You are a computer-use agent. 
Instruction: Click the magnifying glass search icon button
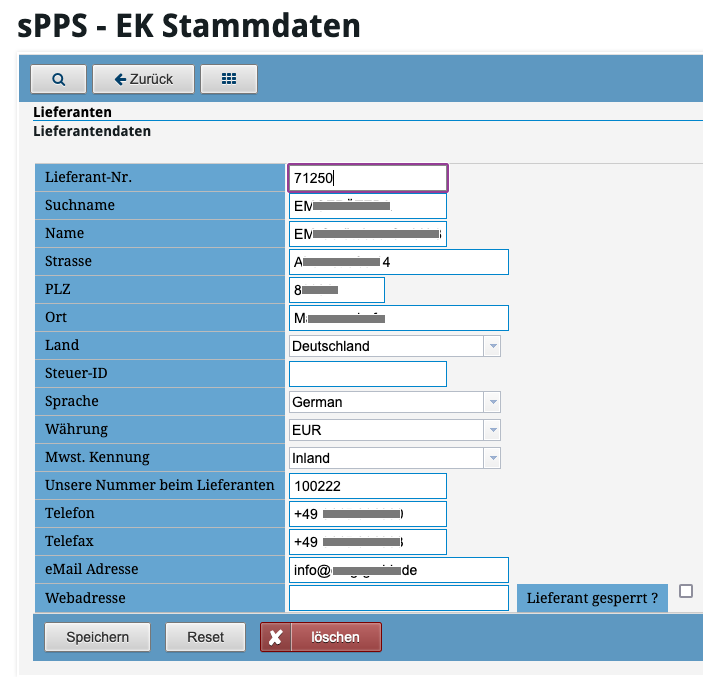coord(58,79)
